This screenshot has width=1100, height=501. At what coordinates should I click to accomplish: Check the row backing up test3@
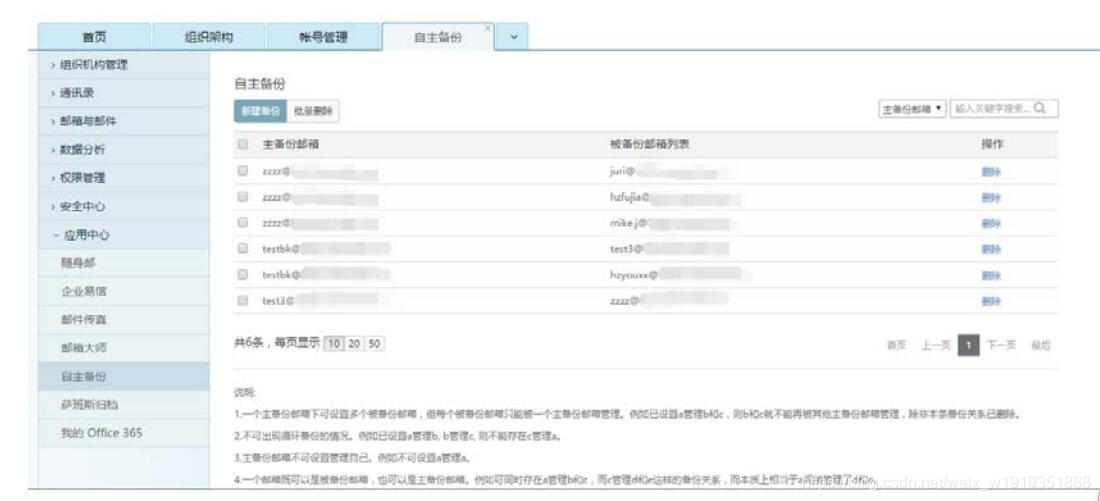243,248
